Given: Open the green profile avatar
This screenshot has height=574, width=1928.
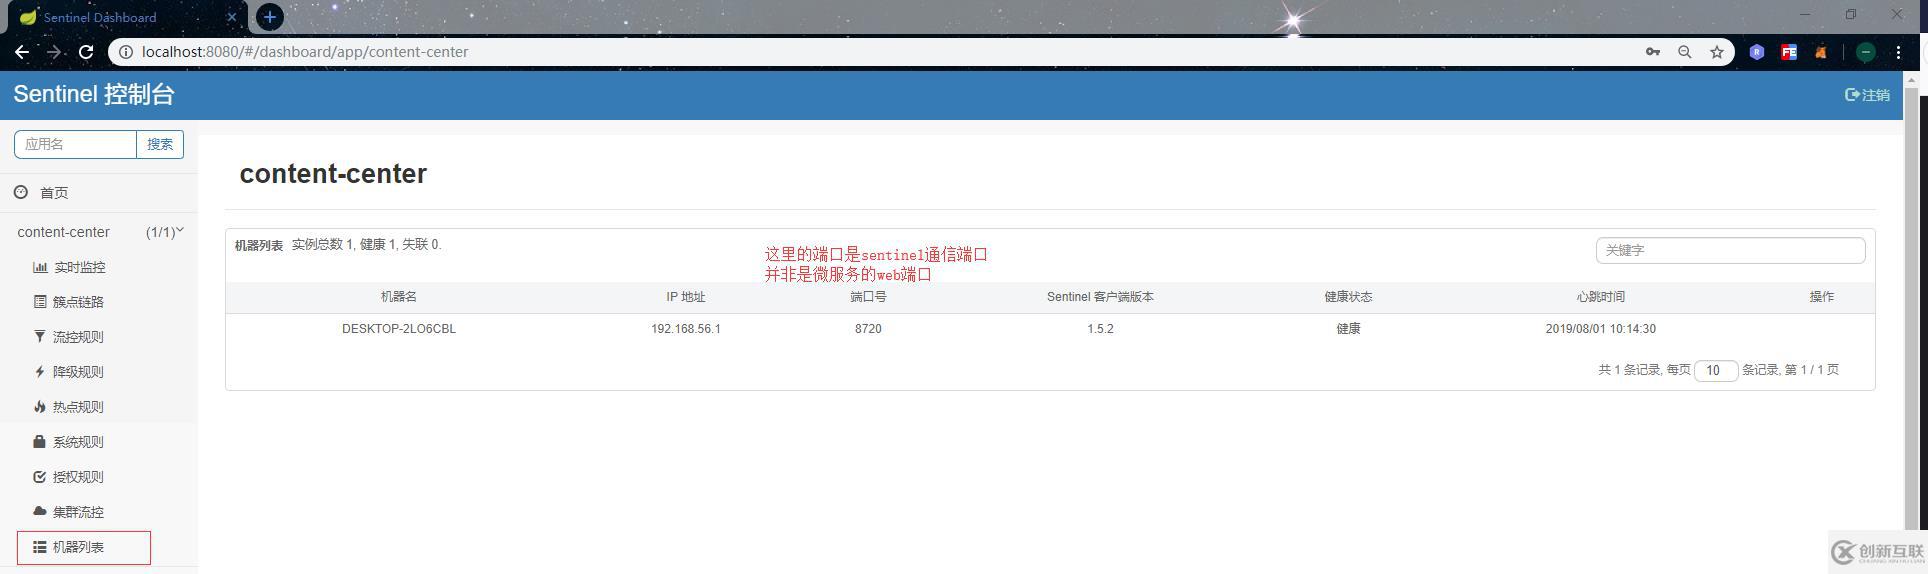Looking at the screenshot, I should (1866, 52).
